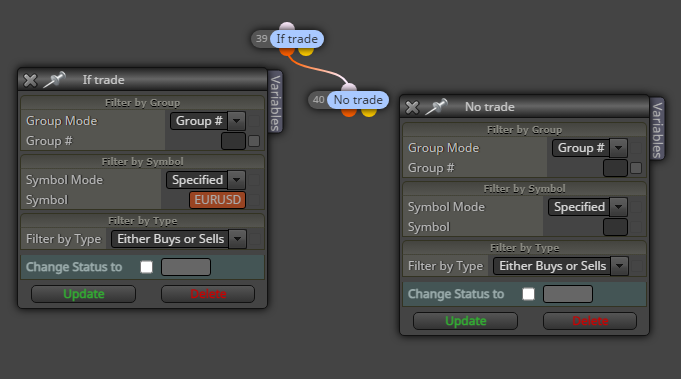This screenshot has height=379, width=681.
Task: Click yellow output dot of If trade node
Action: point(306,52)
